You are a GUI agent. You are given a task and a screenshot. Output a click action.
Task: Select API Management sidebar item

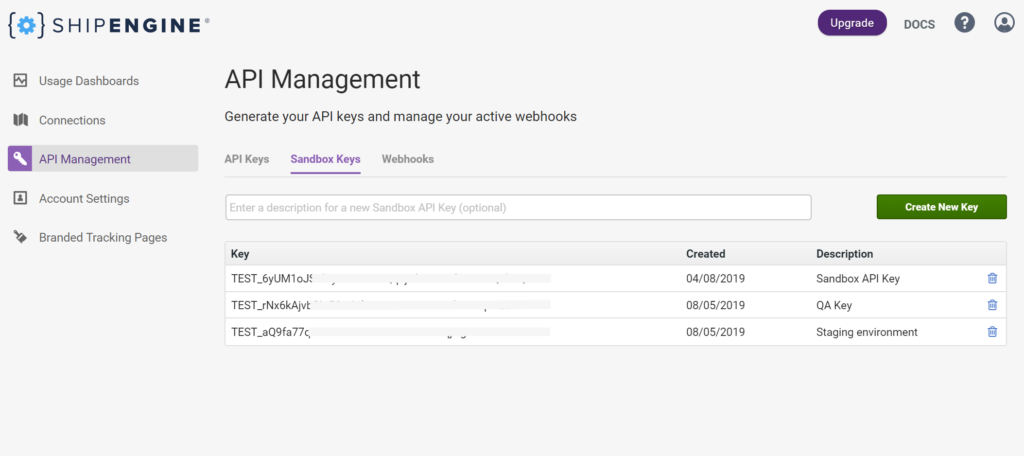tap(103, 159)
